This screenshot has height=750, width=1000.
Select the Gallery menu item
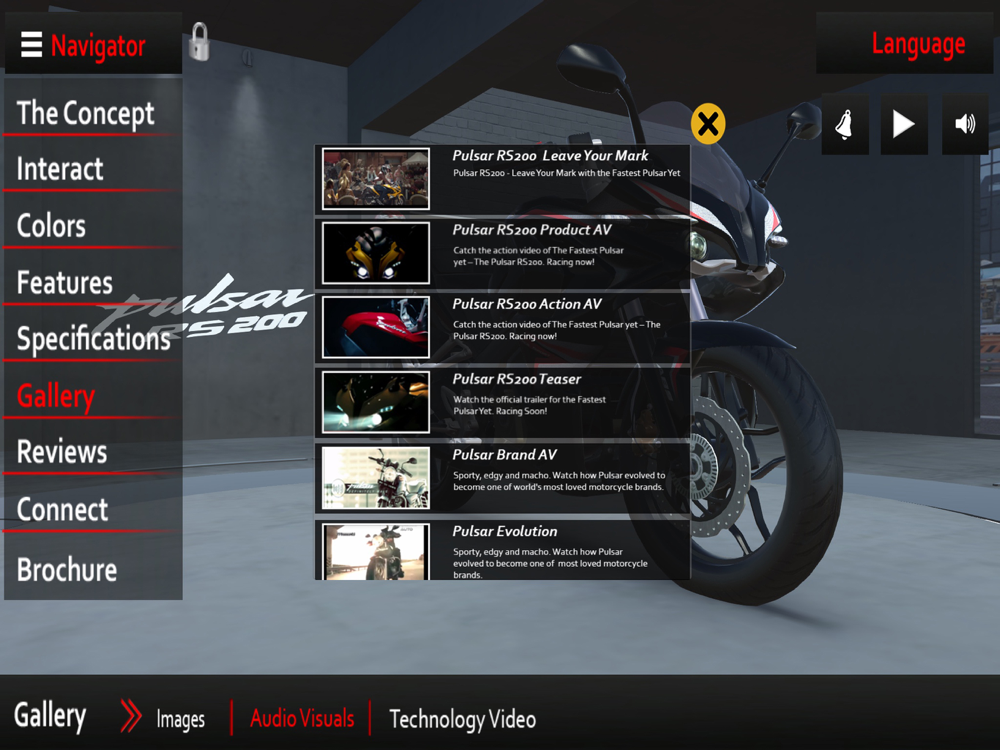click(93, 395)
